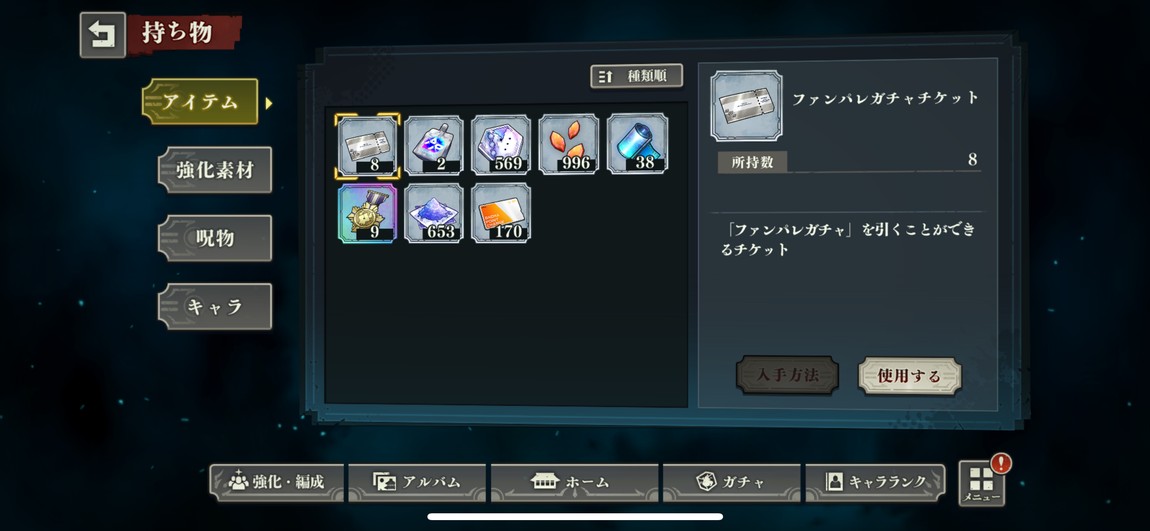Pick the blue scroll item showing 38
Viewport: 1150px width, 531px height.
pos(637,144)
